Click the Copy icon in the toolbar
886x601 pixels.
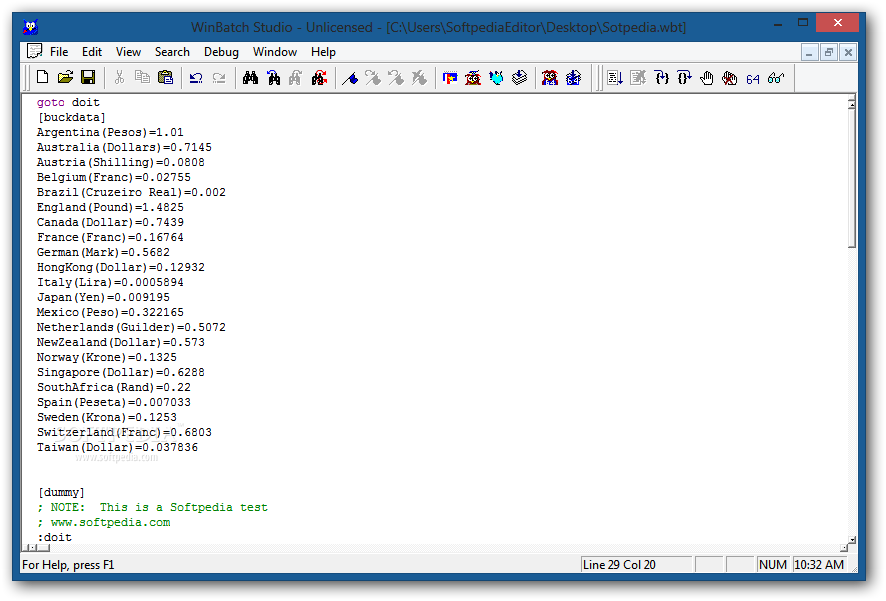pyautogui.click(x=142, y=77)
